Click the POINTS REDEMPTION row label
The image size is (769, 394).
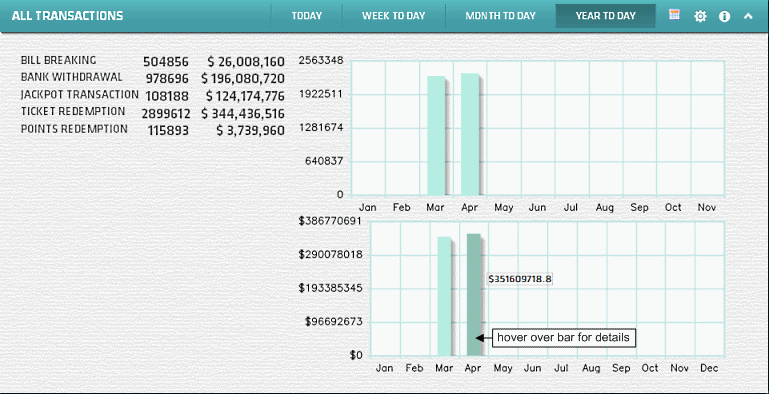(74, 129)
